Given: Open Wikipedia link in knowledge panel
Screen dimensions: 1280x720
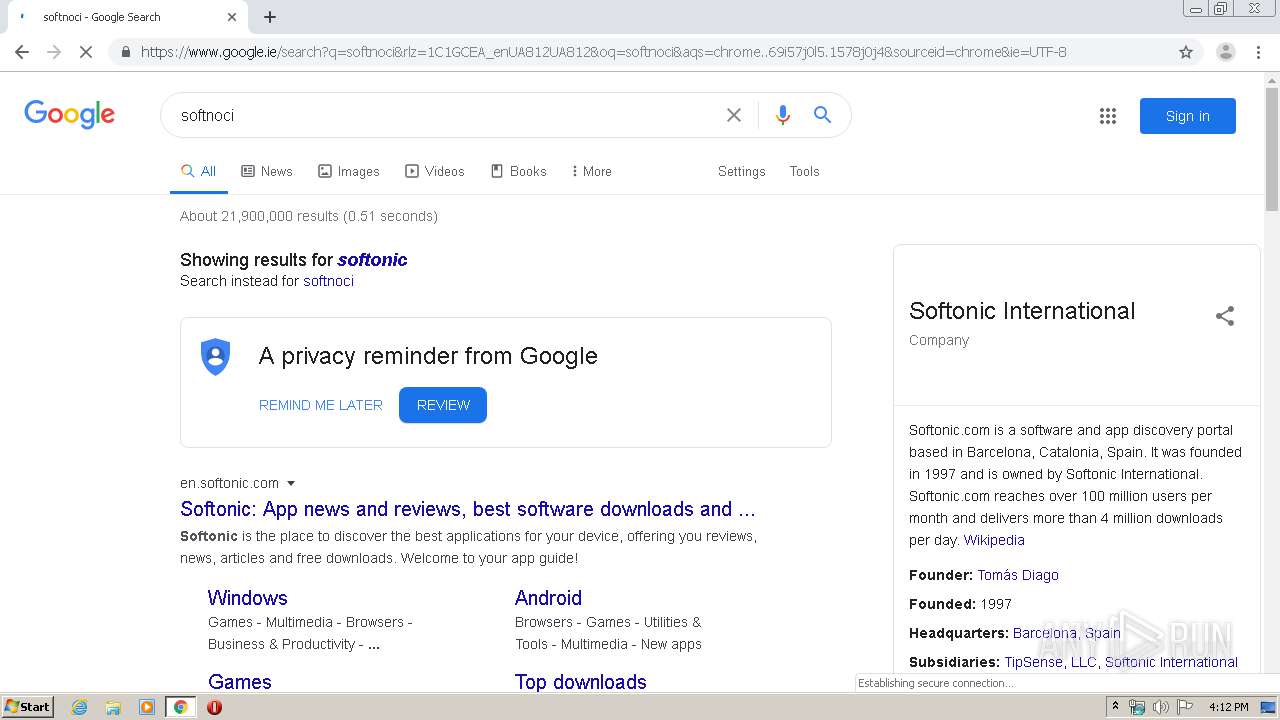Looking at the screenshot, I should [994, 540].
